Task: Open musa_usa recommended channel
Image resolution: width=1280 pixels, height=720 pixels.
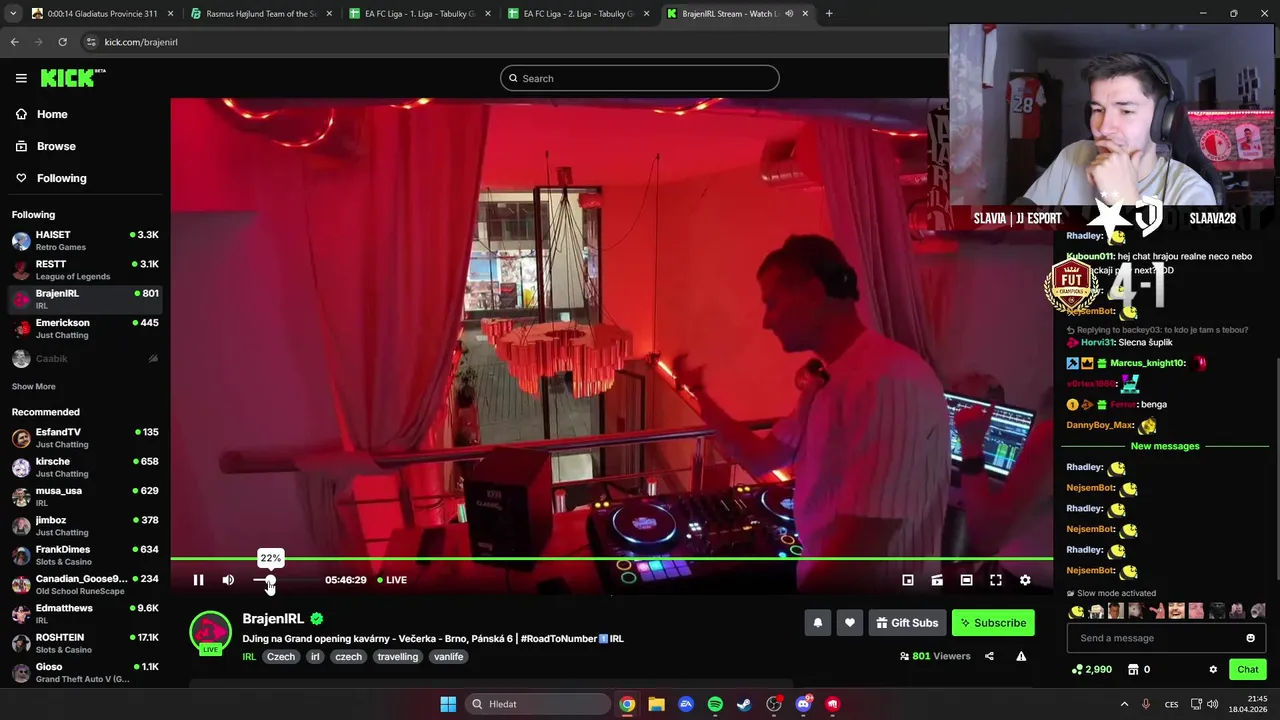Action: click(85, 496)
